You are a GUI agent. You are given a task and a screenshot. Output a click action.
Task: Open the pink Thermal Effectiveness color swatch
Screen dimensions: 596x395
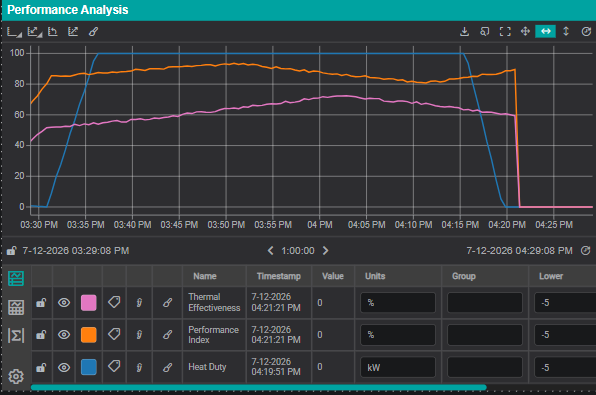[x=89, y=303]
